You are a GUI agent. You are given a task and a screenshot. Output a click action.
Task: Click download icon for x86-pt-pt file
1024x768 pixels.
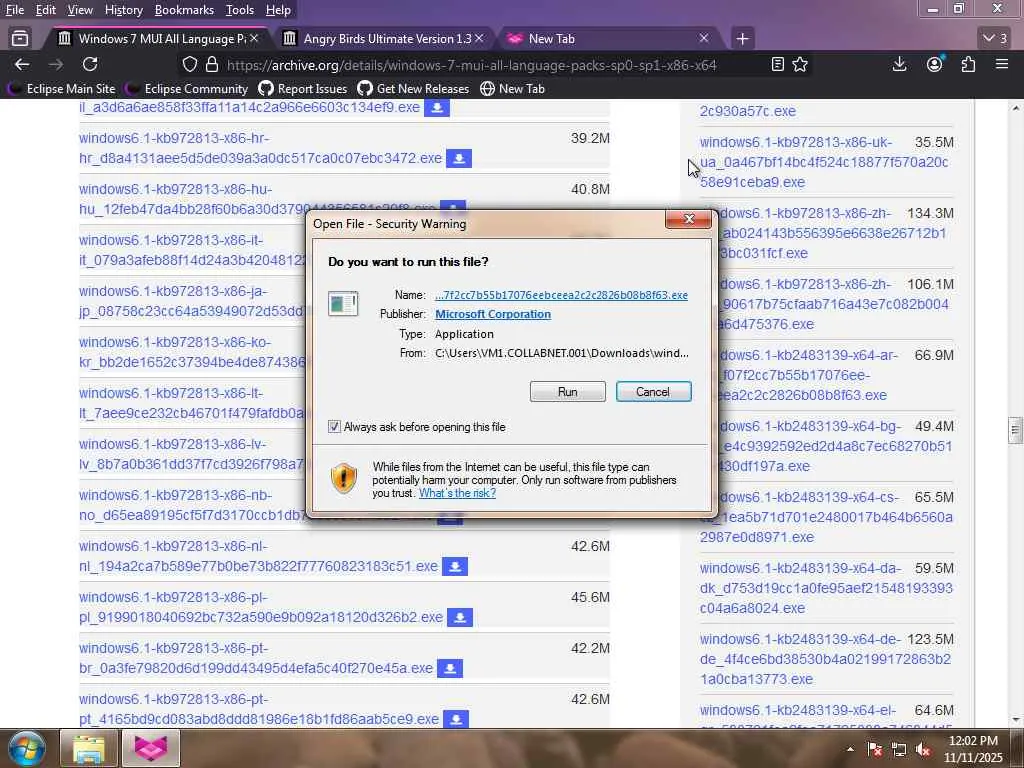pyautogui.click(x=456, y=719)
